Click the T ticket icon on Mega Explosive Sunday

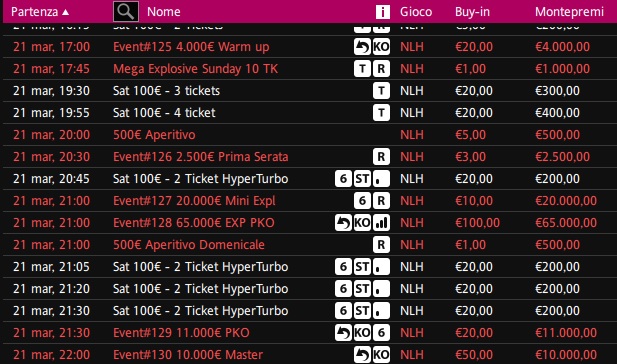[x=362, y=69]
